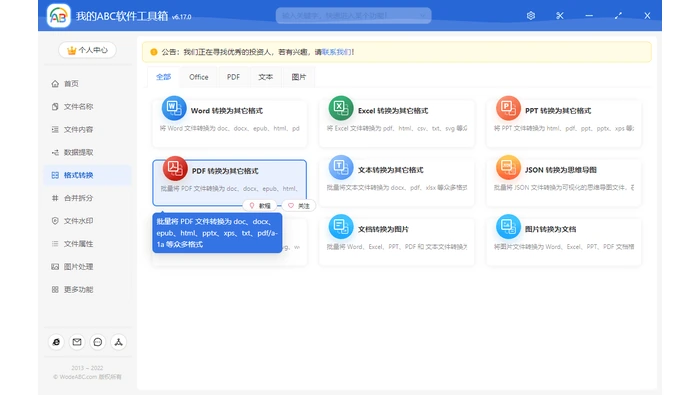
Task: Open the browser website icon at sidebar bottom
Action: click(x=56, y=342)
